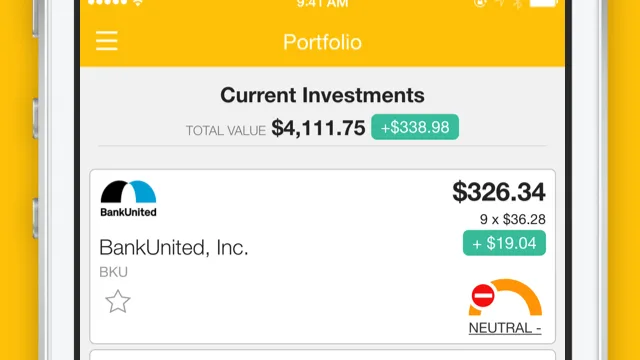Viewport: 640px width, 360px height.
Task: Tap the BKU ticker symbol
Action: click(x=113, y=272)
